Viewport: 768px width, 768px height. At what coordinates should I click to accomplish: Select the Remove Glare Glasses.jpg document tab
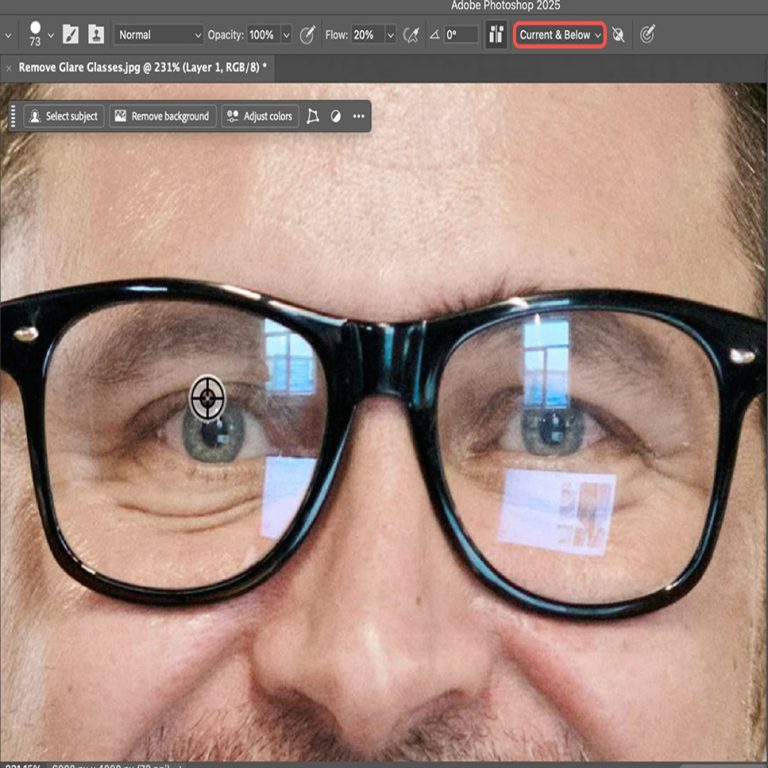(x=143, y=67)
